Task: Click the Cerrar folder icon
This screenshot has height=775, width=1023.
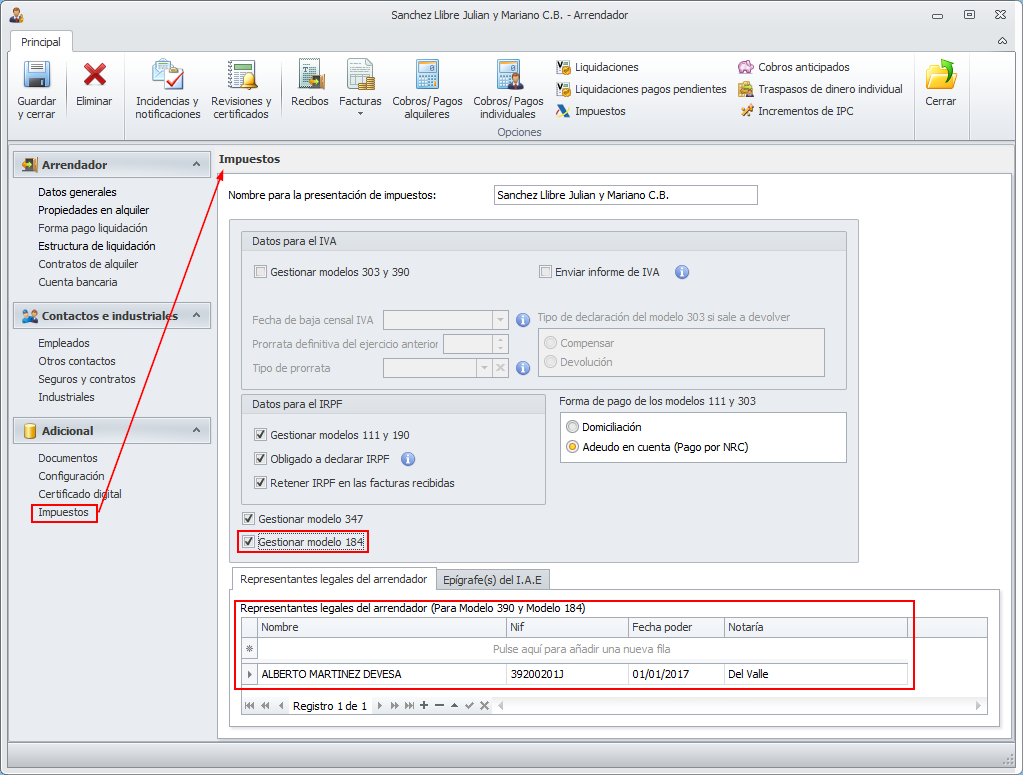Action: click(941, 75)
